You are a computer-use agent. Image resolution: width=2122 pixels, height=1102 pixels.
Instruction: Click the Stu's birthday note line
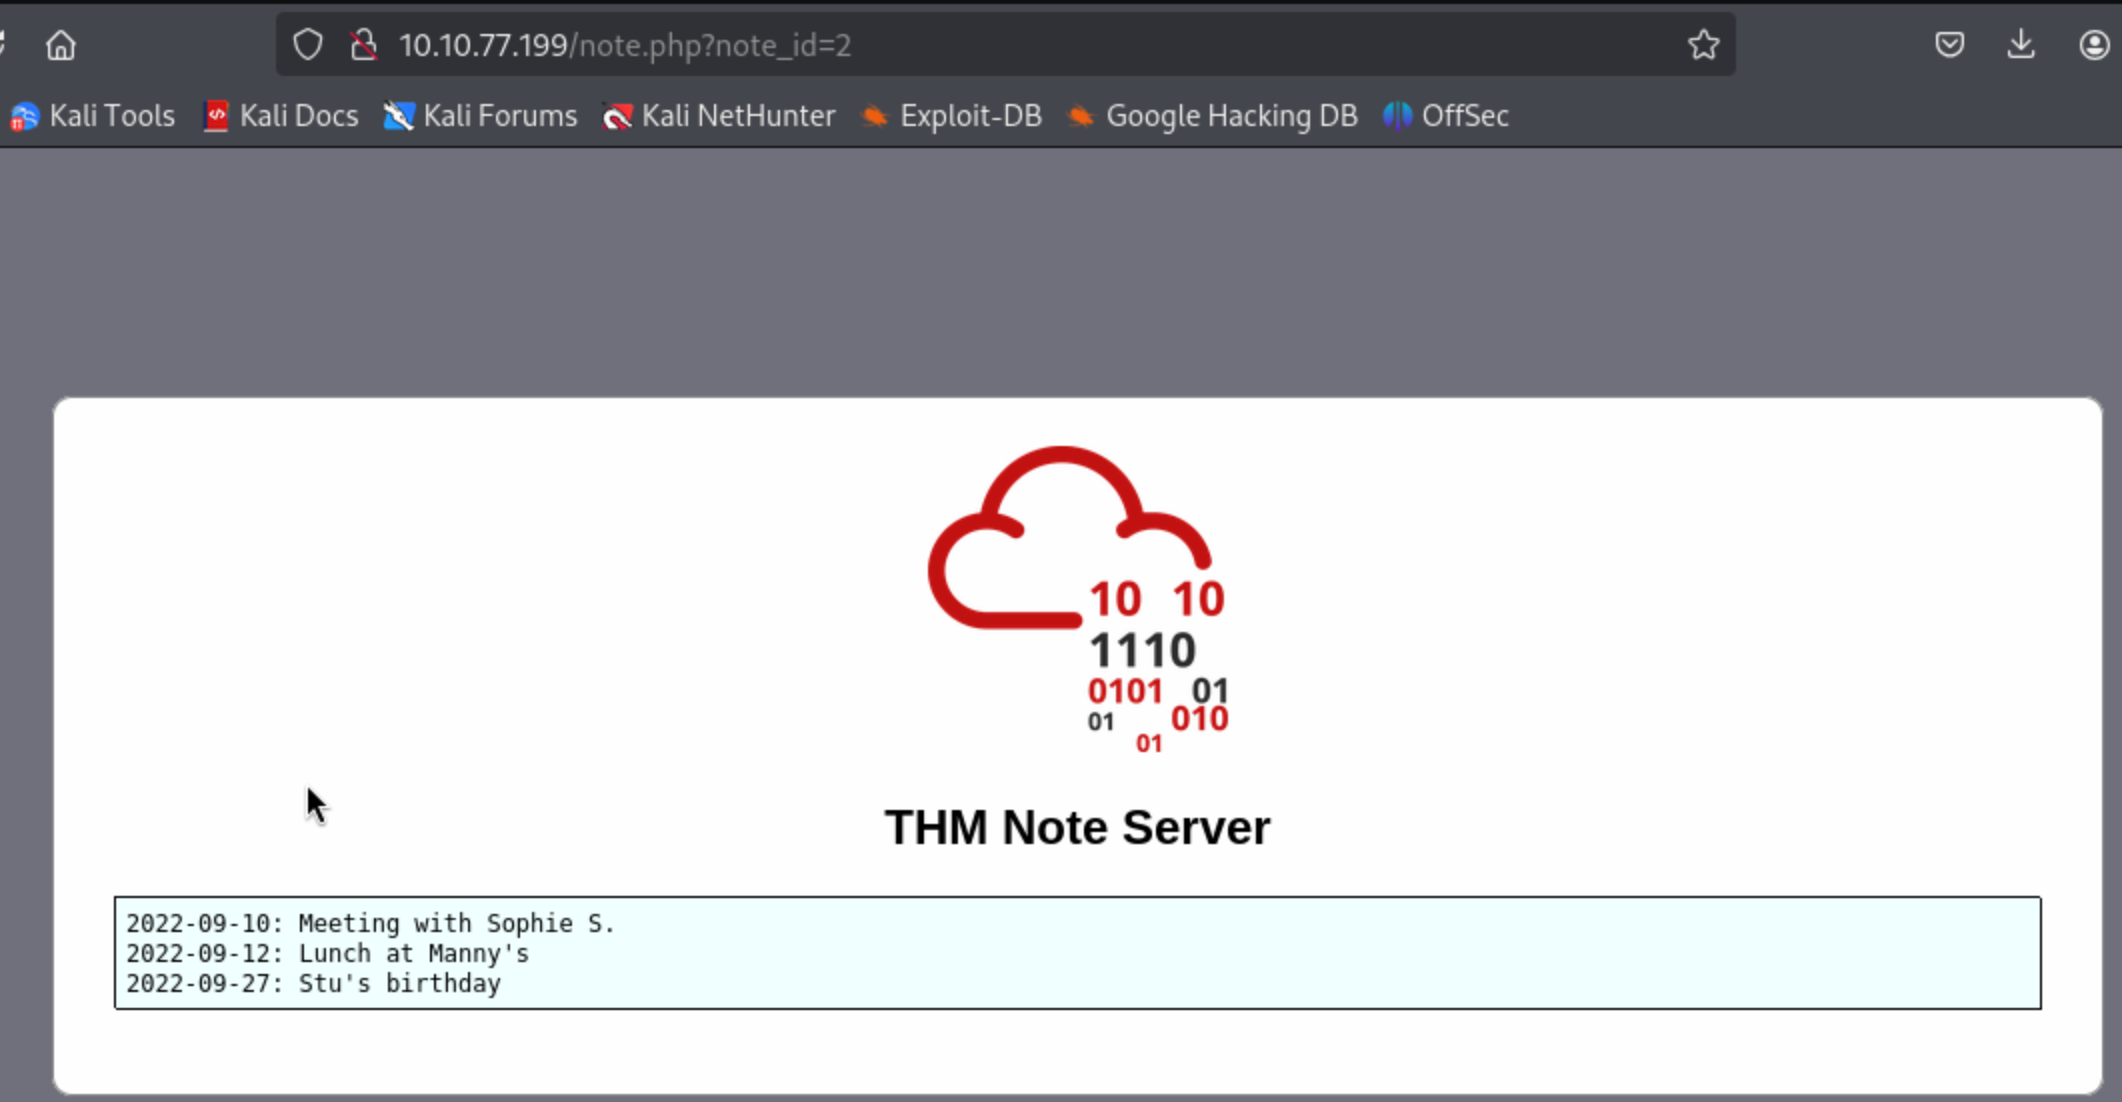(x=313, y=983)
